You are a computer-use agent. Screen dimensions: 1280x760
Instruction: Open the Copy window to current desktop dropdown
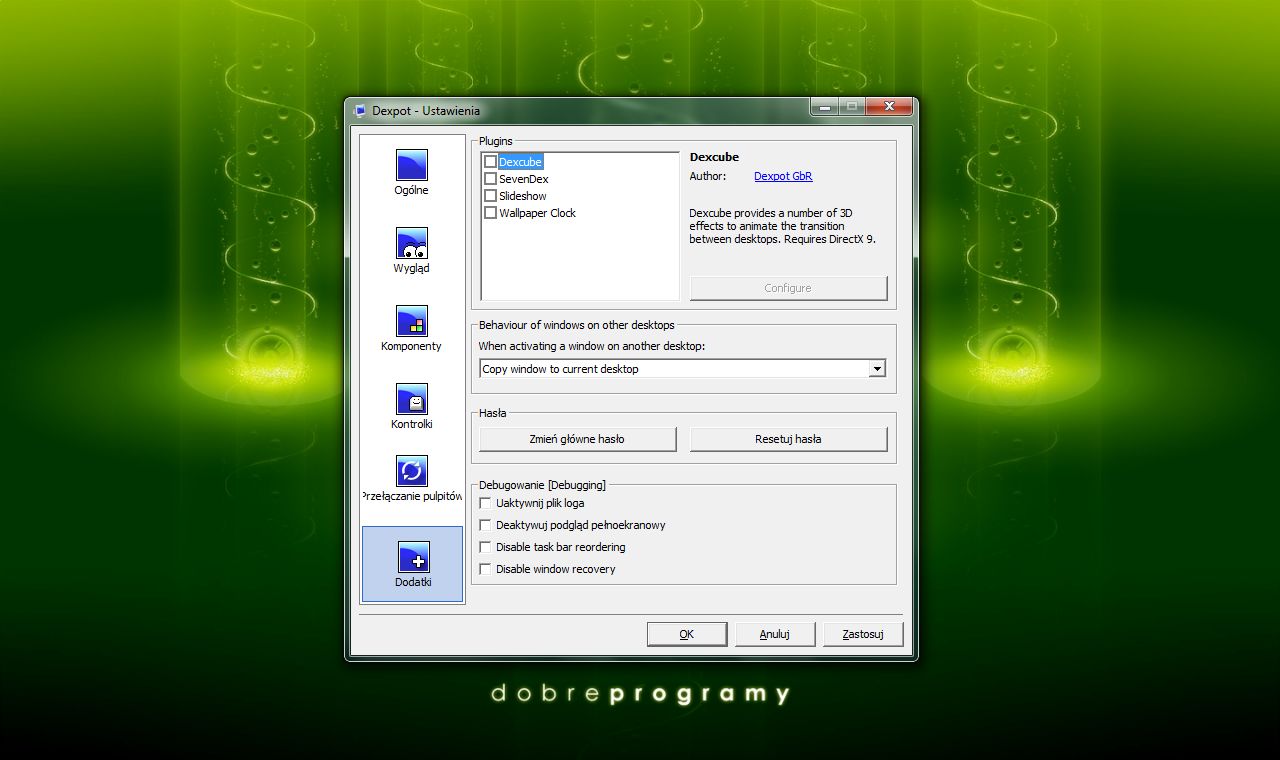click(x=682, y=369)
